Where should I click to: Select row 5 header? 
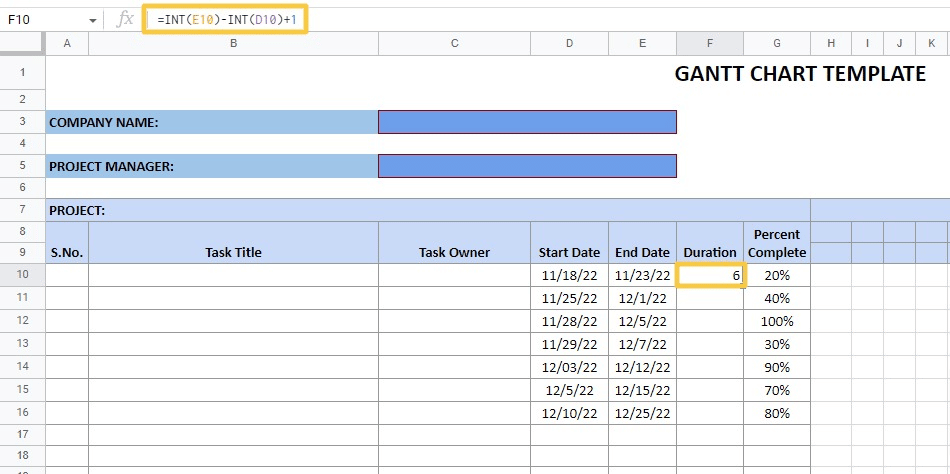click(x=22, y=165)
